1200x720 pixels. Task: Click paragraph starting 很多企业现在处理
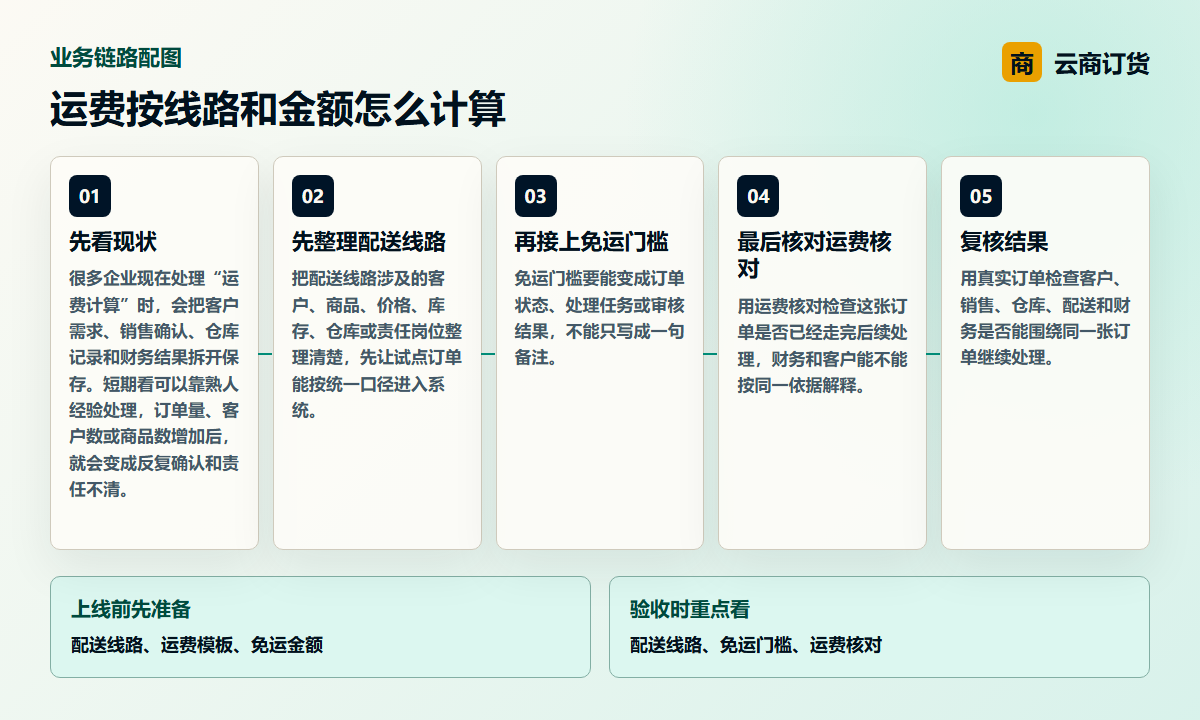click(154, 384)
